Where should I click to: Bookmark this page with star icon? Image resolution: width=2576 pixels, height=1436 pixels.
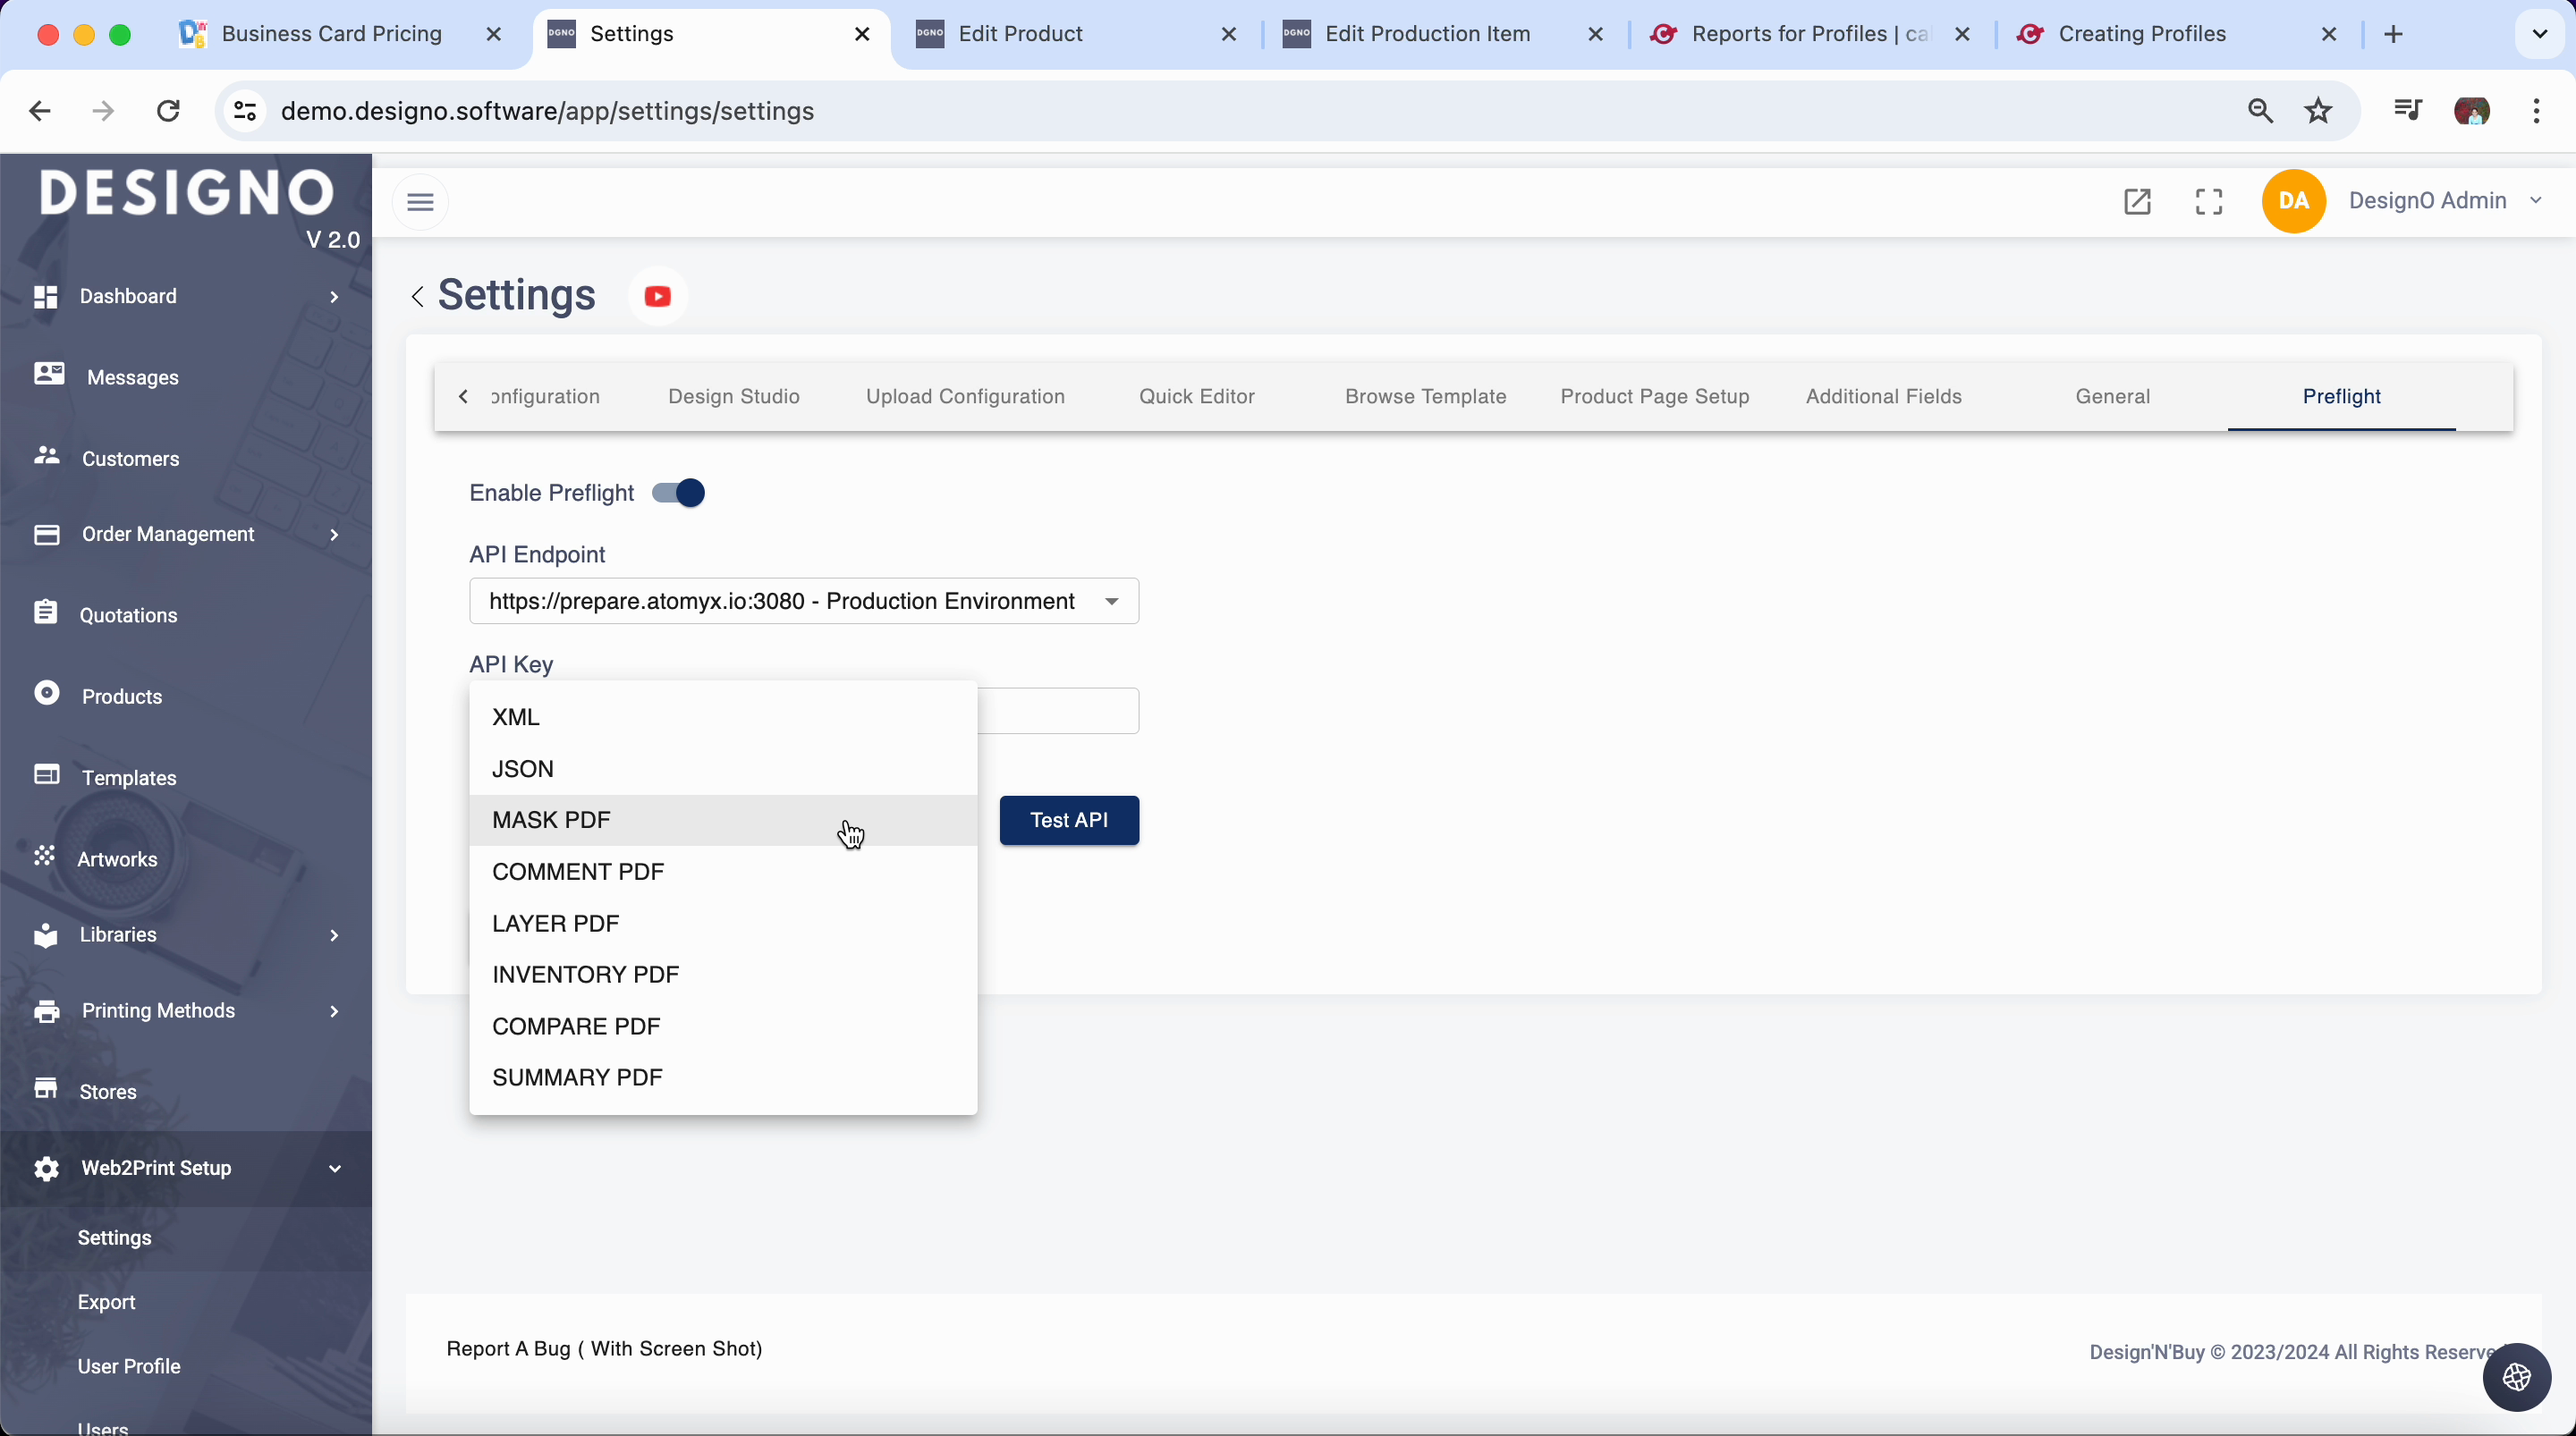pos(2318,111)
